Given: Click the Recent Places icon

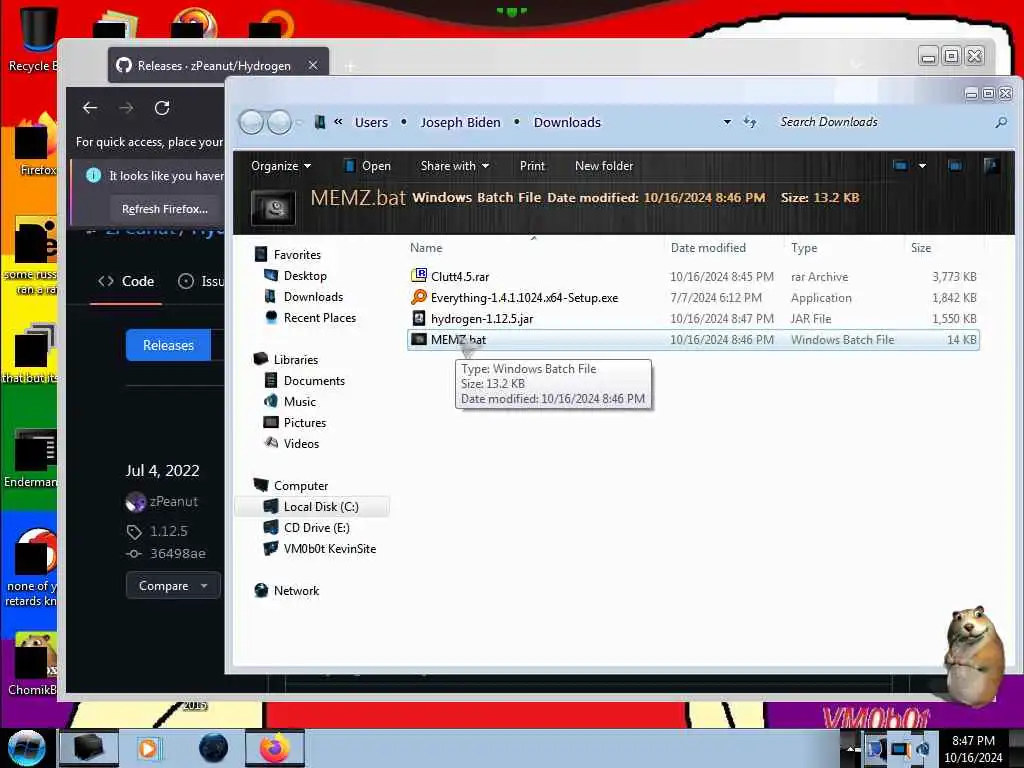Looking at the screenshot, I should click(270, 317).
